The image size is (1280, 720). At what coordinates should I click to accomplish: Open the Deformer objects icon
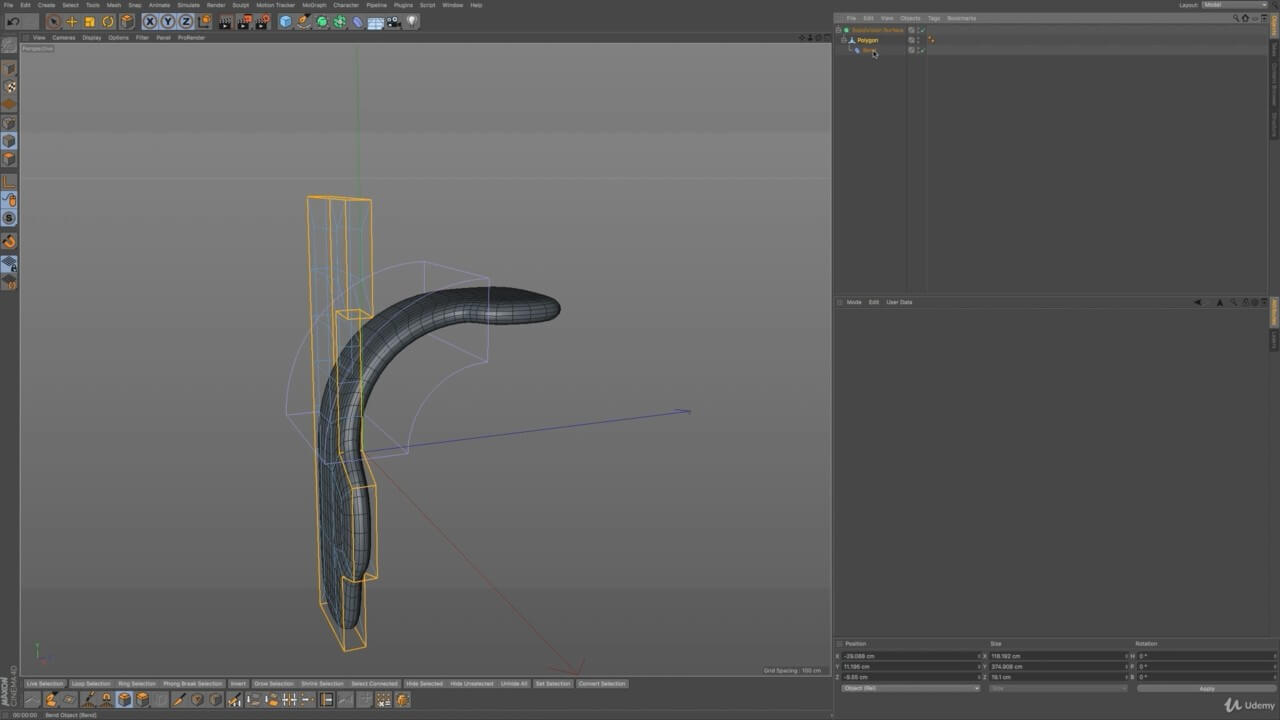coord(357,21)
